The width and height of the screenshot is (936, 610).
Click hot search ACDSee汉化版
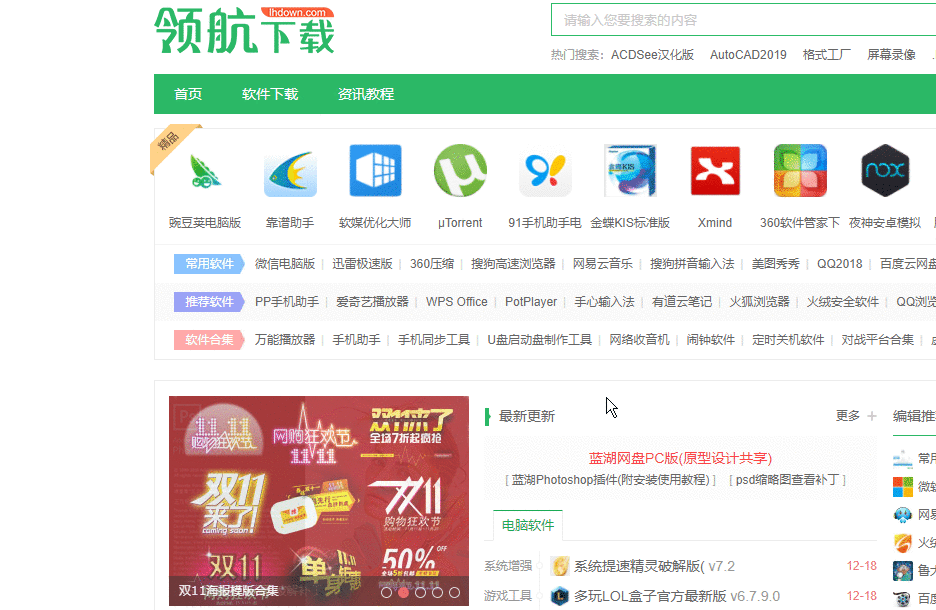click(x=652, y=55)
